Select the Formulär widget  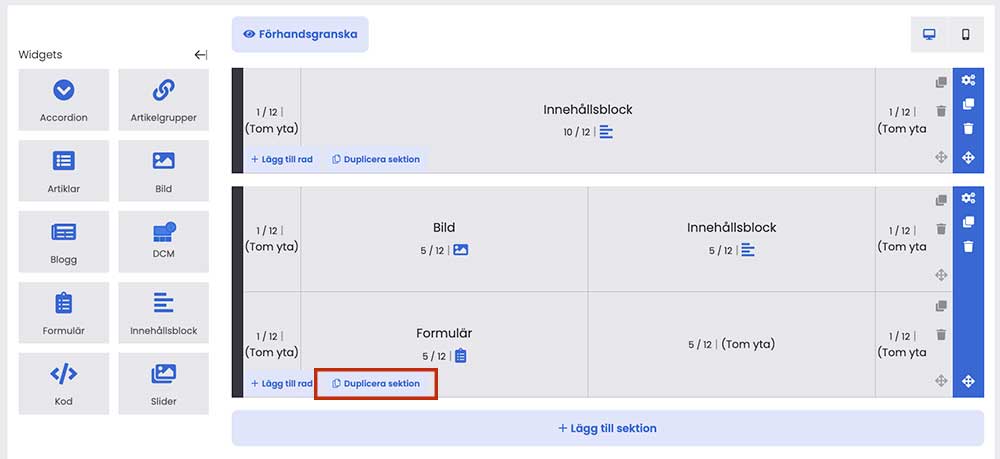(x=64, y=313)
